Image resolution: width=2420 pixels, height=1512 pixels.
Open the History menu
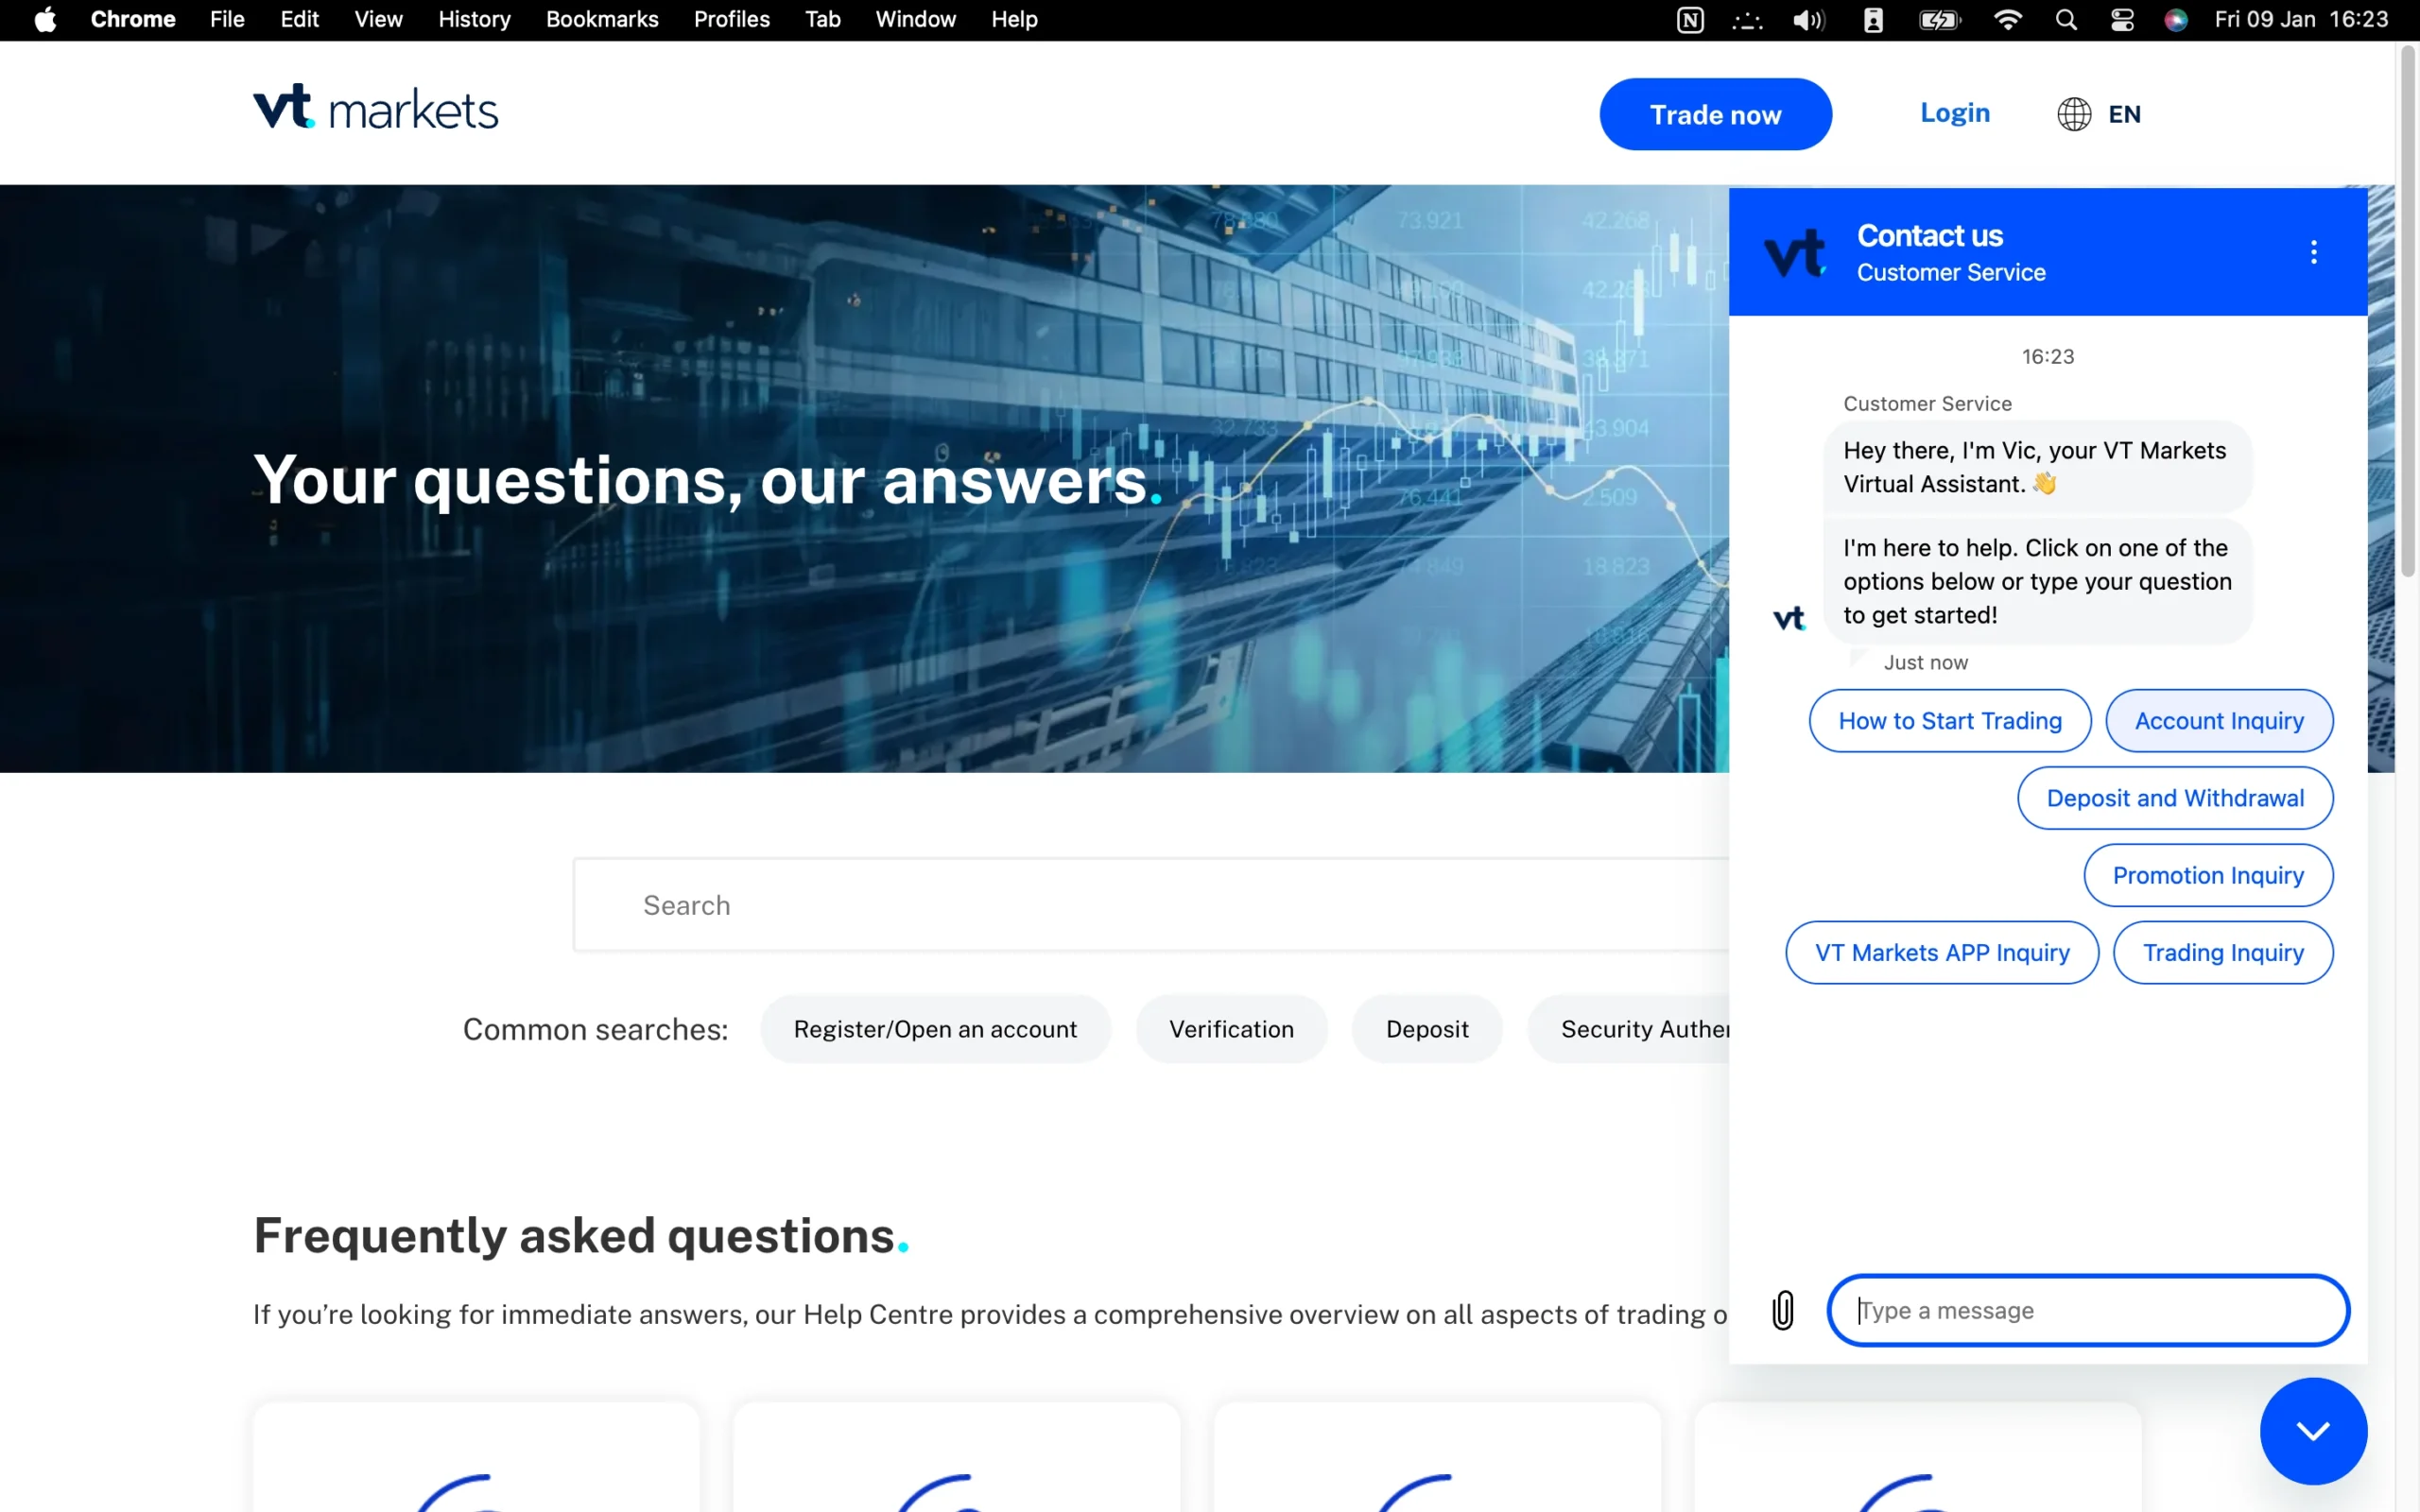tap(474, 20)
